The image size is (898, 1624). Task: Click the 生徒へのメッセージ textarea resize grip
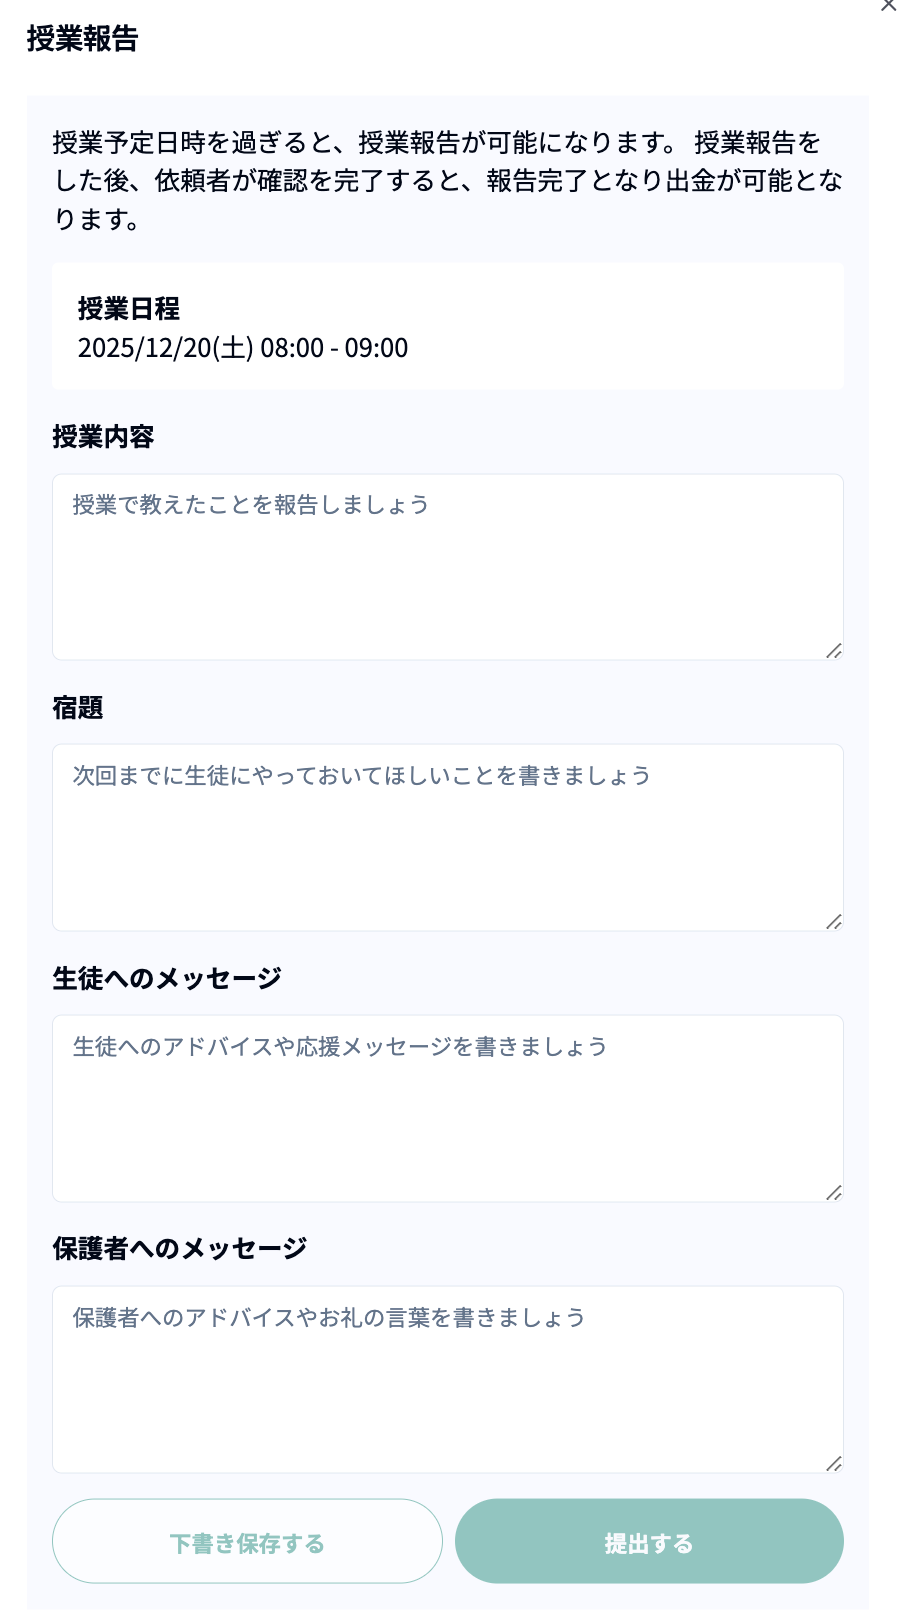833,1192
